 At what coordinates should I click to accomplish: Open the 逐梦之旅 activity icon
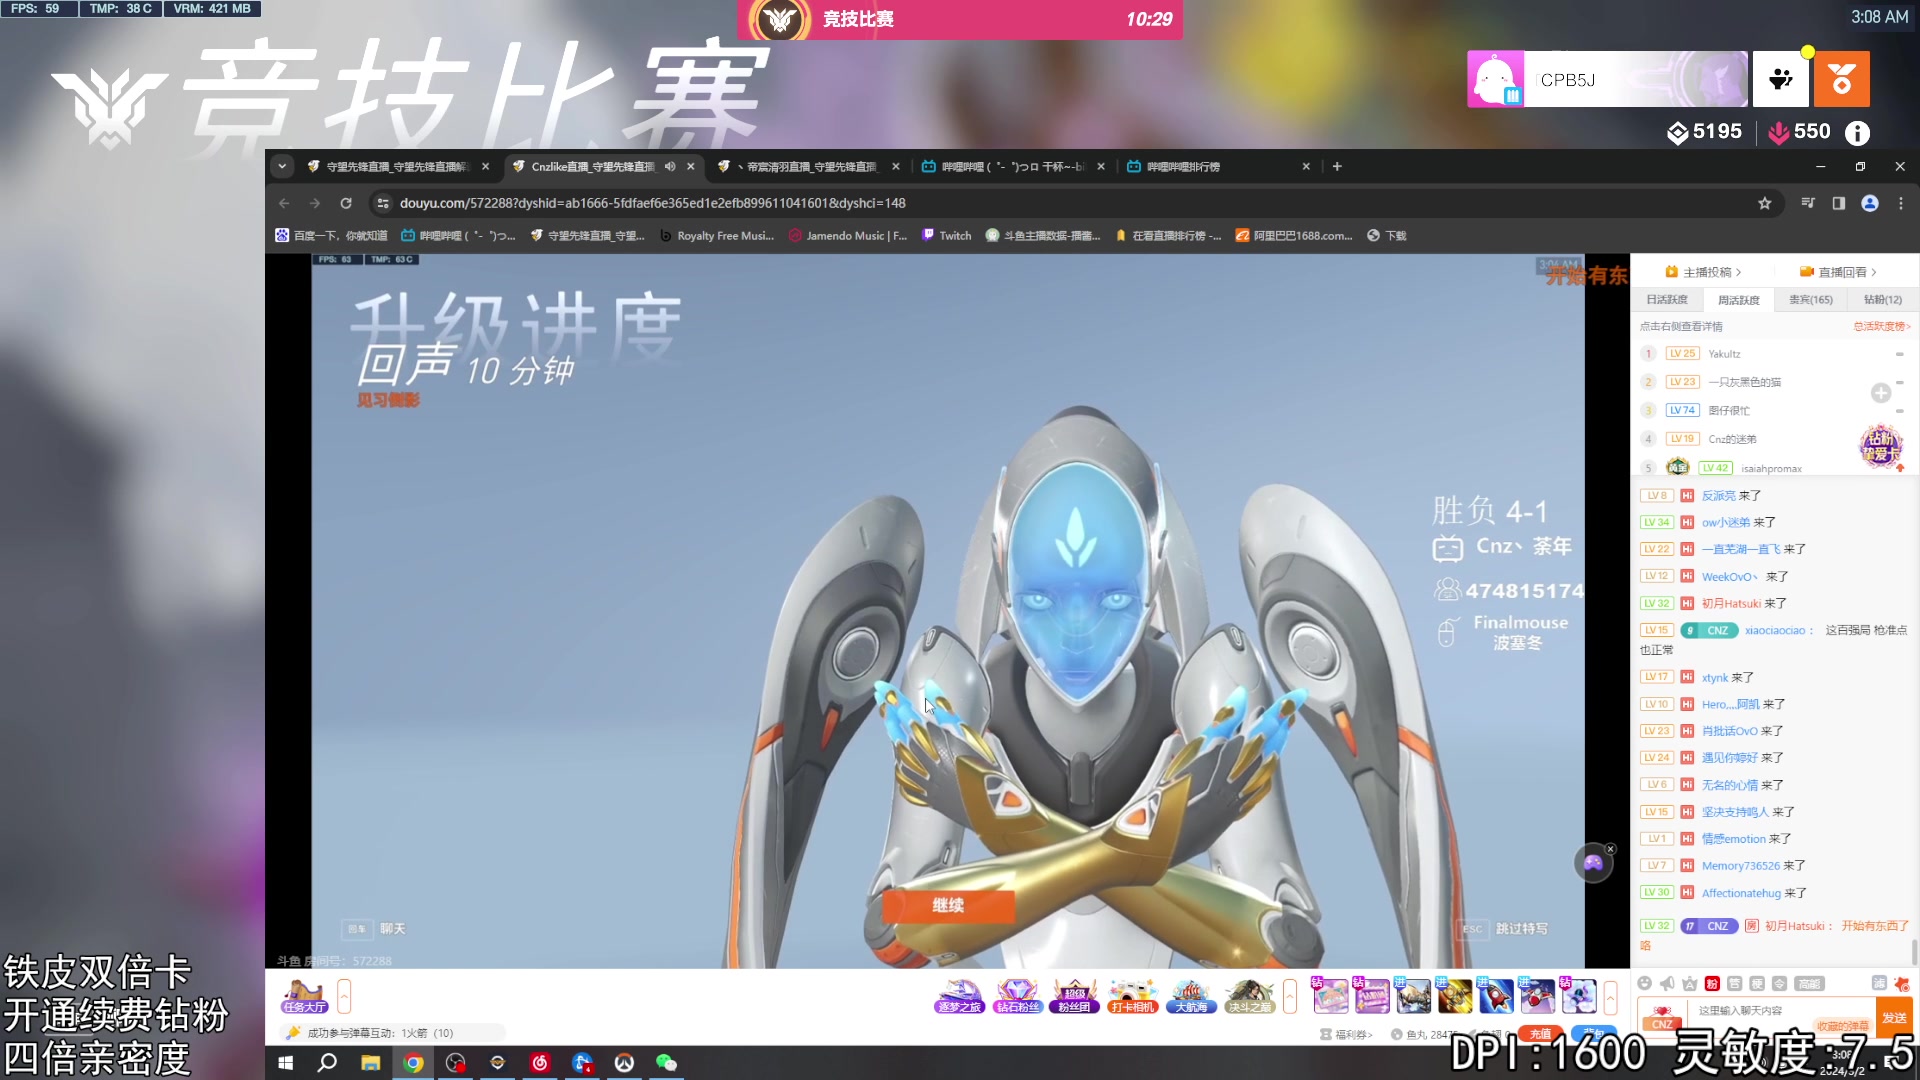[960, 996]
